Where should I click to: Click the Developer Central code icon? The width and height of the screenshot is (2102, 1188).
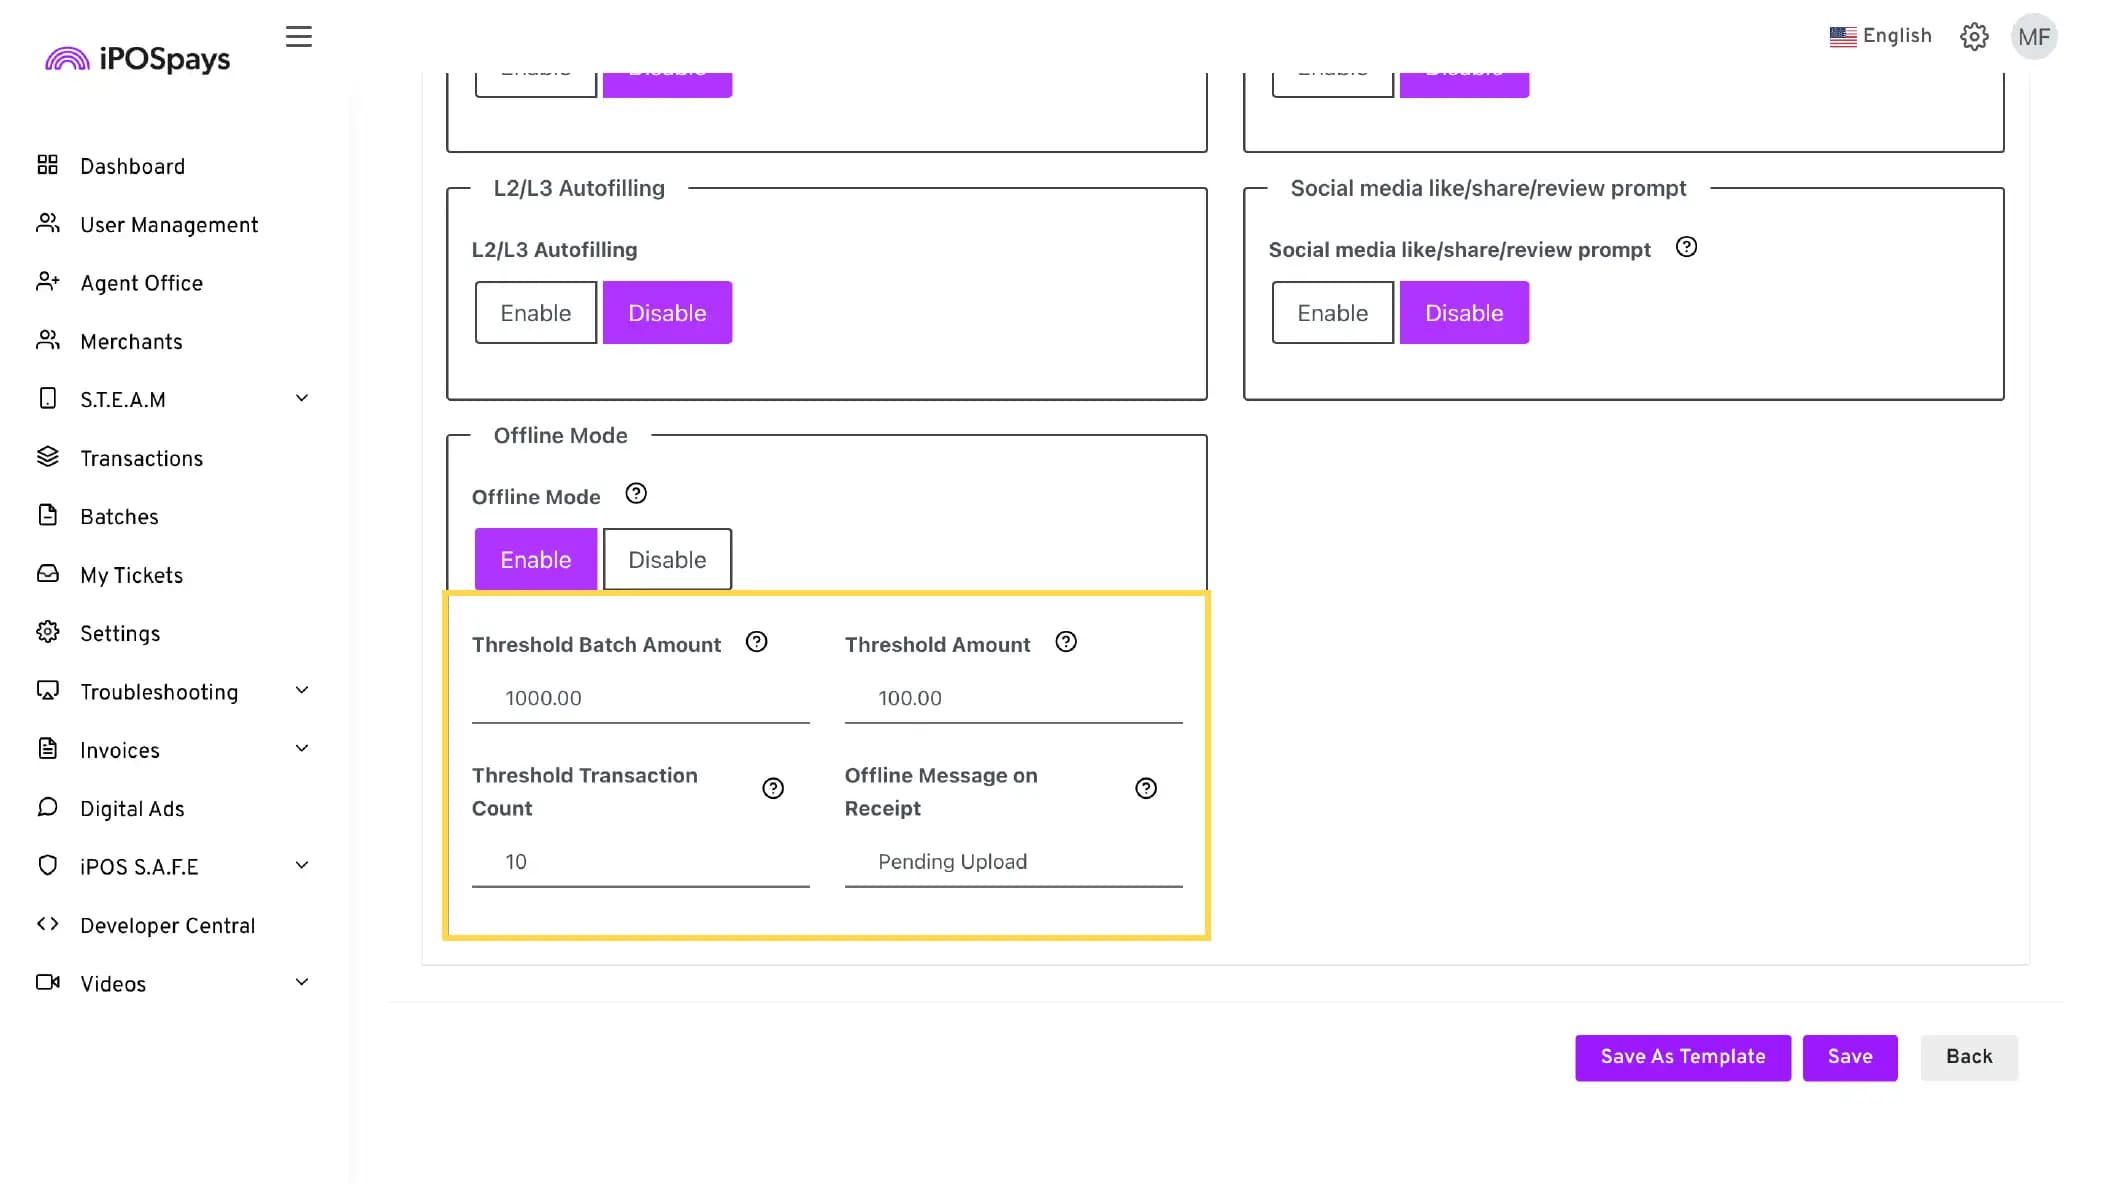point(48,924)
